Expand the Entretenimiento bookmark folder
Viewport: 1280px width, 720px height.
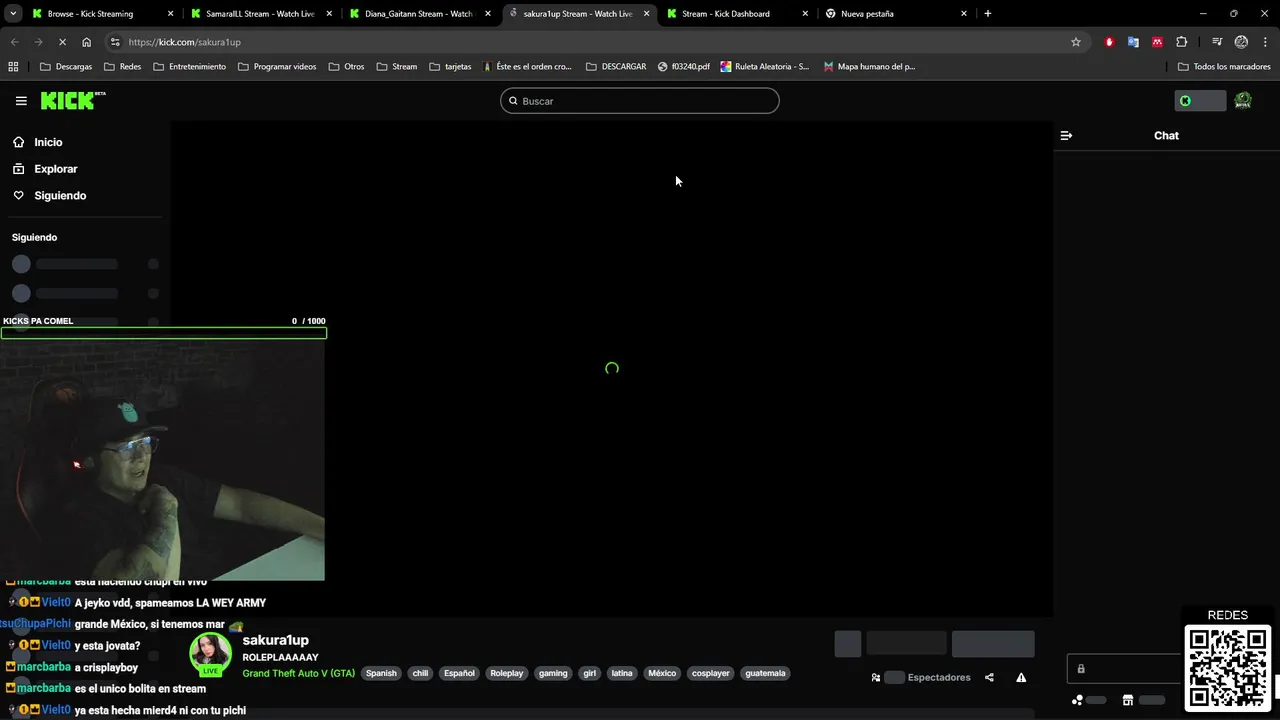point(190,67)
